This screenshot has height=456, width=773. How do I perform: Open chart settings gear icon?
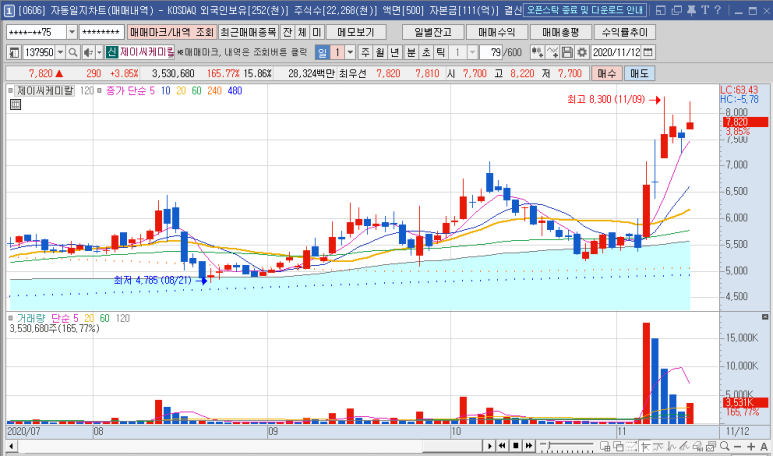click(x=582, y=52)
